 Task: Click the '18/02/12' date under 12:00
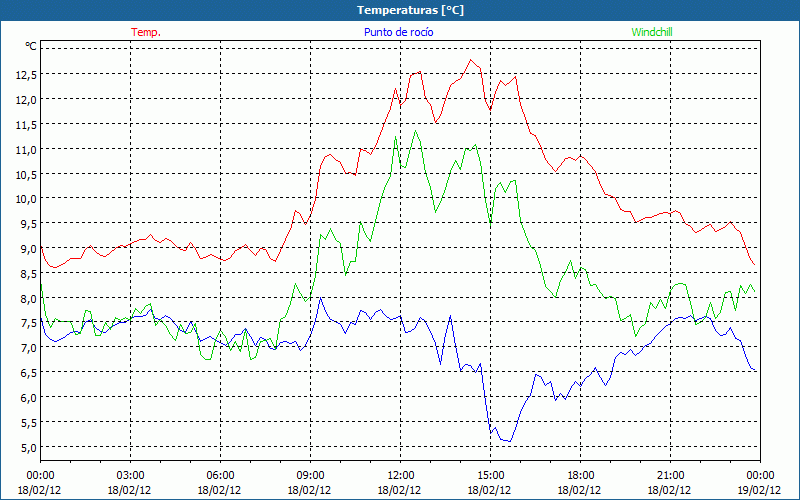[400, 490]
